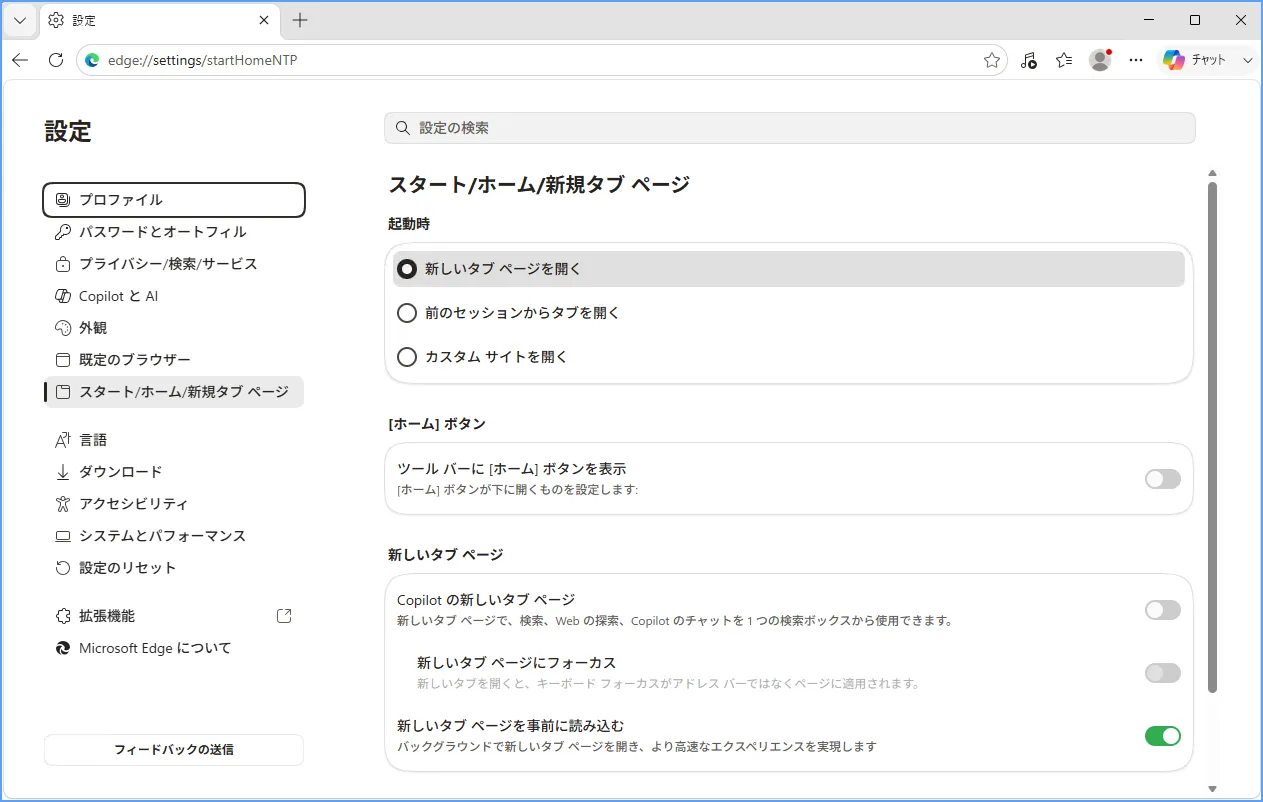This screenshot has width=1263, height=802.
Task: Click the scrollbar down arrow
Action: pos(1213,789)
